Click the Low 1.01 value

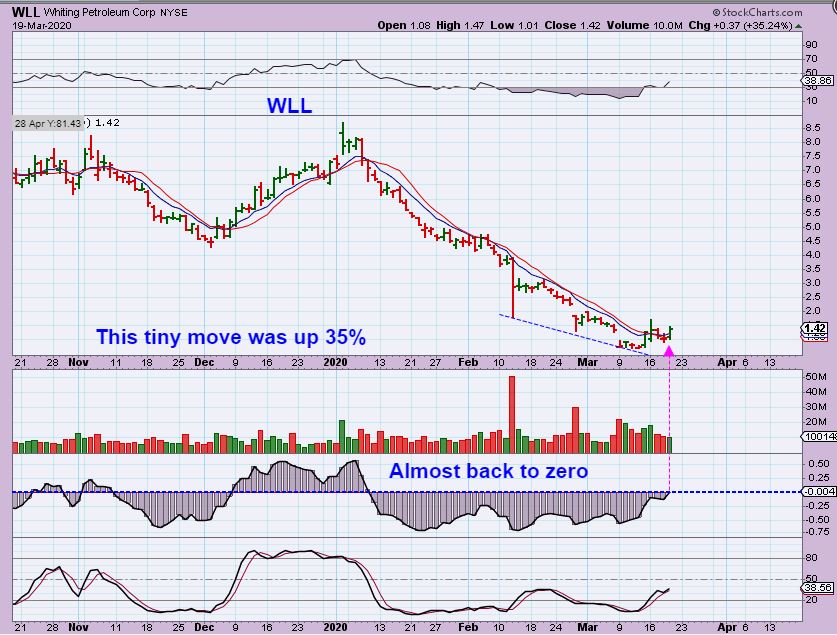(515, 25)
